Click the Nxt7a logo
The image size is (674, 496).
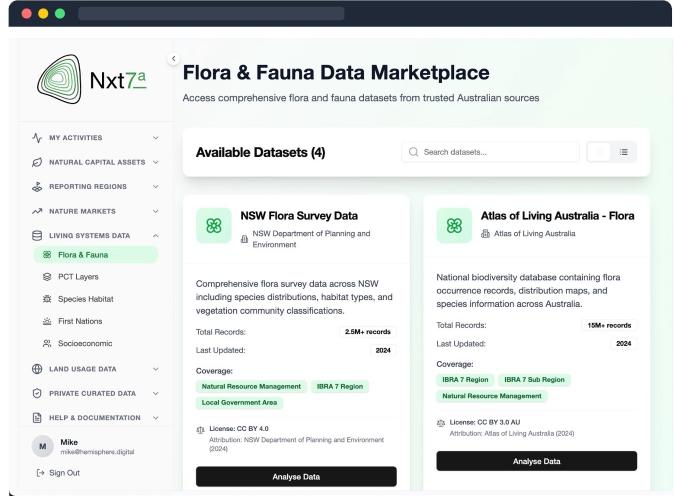click(92, 79)
